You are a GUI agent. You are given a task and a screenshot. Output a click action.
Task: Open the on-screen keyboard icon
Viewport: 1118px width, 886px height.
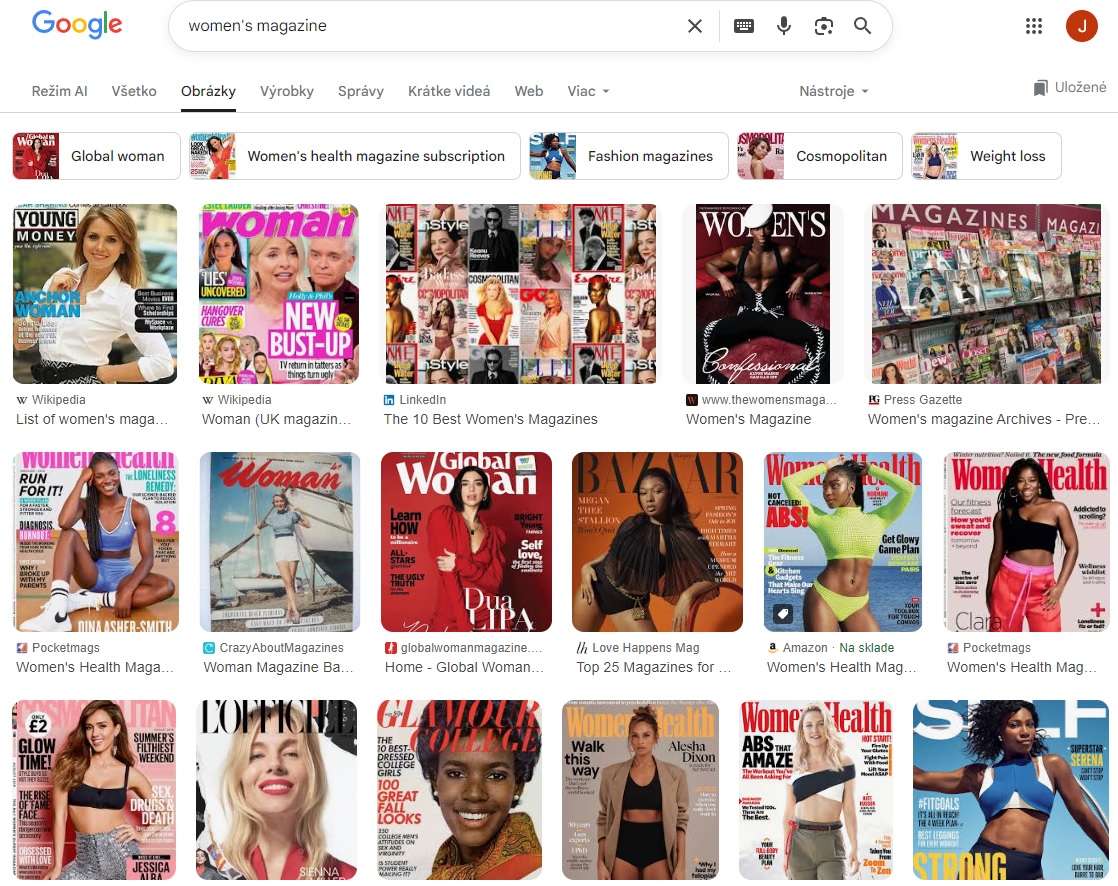pos(744,26)
